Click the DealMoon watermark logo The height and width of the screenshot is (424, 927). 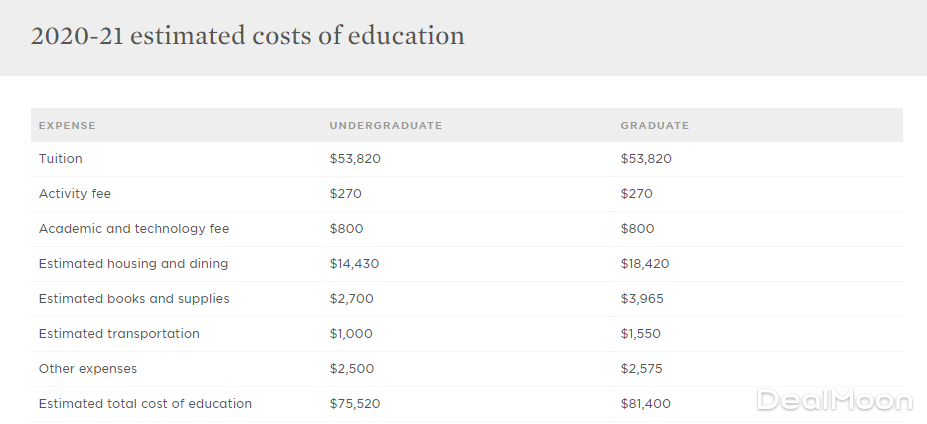coord(834,401)
